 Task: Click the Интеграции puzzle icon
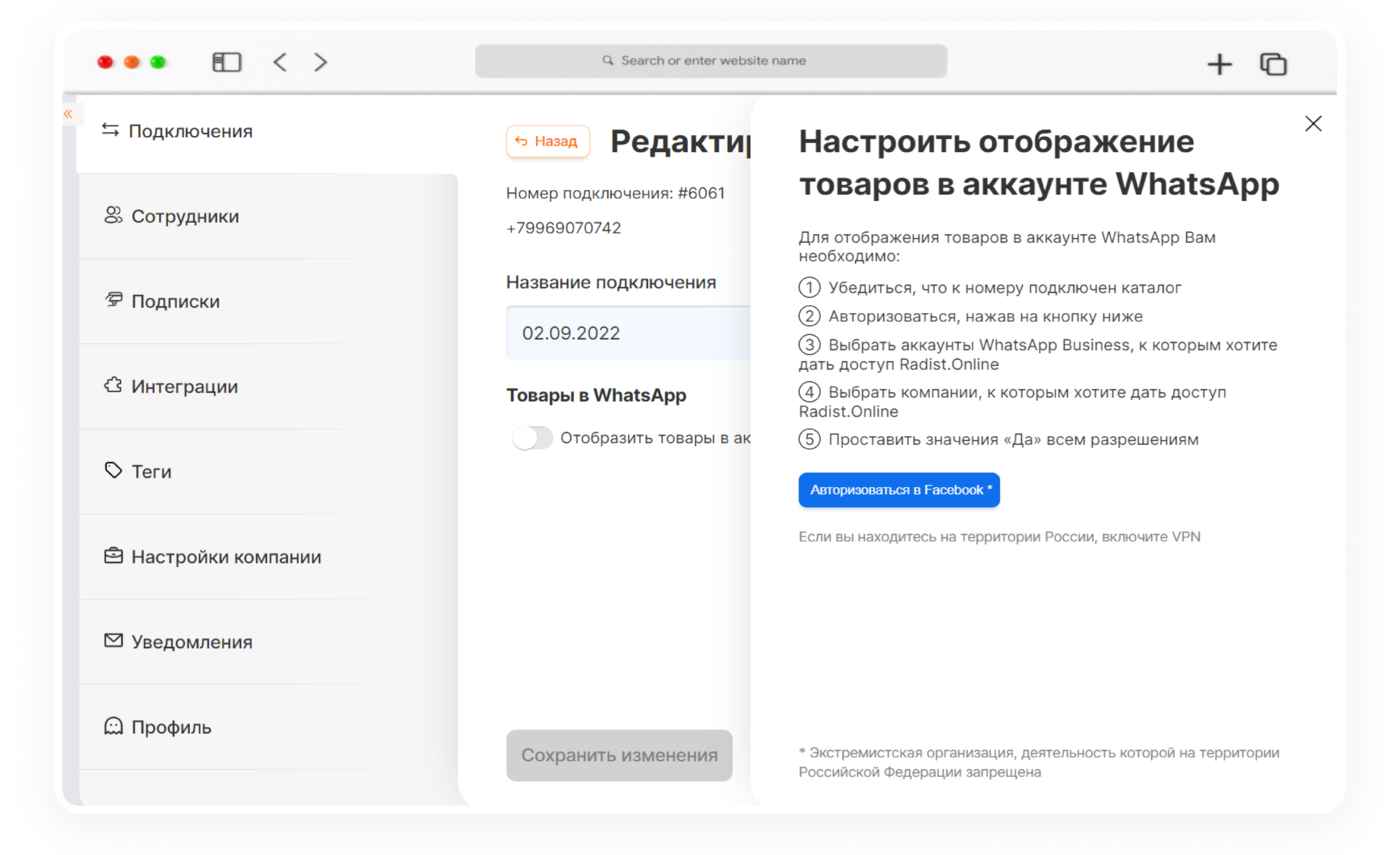pyautogui.click(x=113, y=385)
